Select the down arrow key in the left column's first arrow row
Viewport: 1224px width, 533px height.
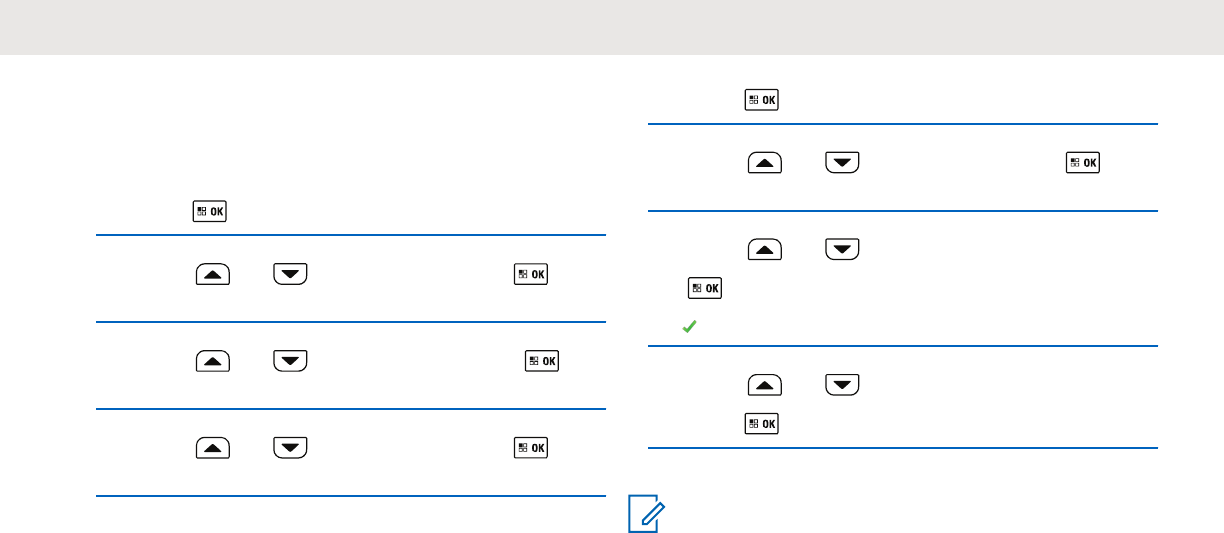coord(289,274)
